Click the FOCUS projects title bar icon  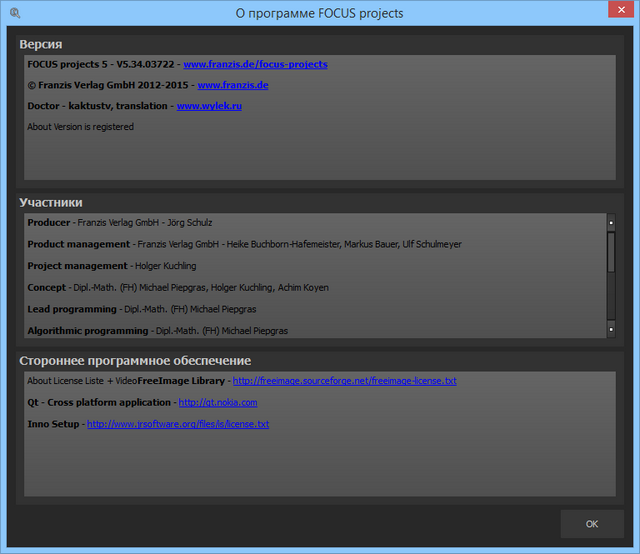point(15,13)
